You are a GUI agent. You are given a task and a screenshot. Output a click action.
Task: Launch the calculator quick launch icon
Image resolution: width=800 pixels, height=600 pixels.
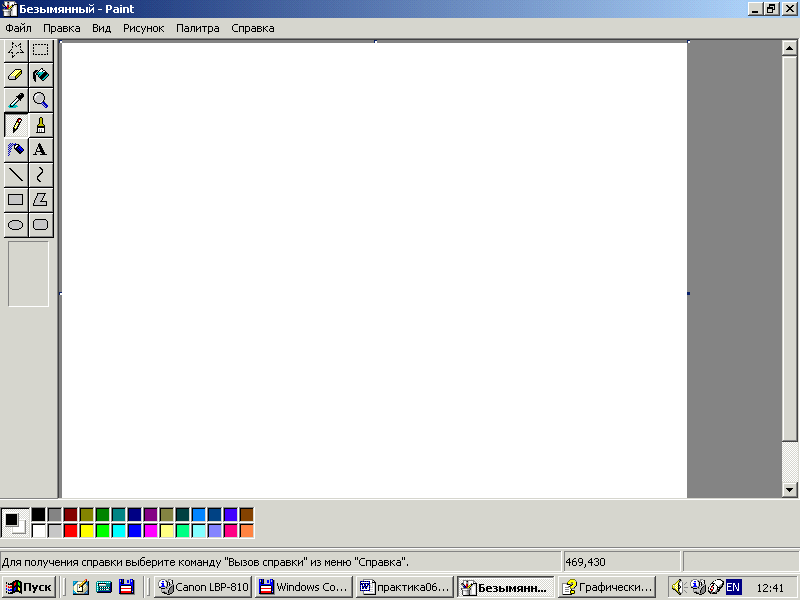point(104,587)
